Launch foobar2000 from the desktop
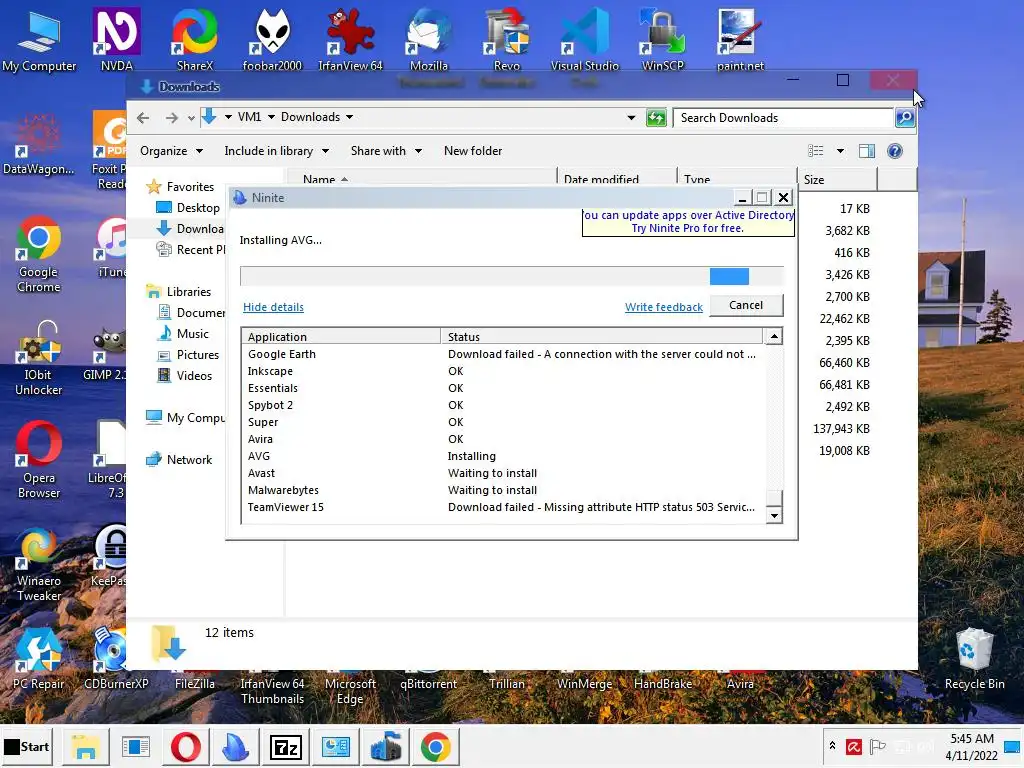Screen dimensions: 1024x768 click(272, 39)
